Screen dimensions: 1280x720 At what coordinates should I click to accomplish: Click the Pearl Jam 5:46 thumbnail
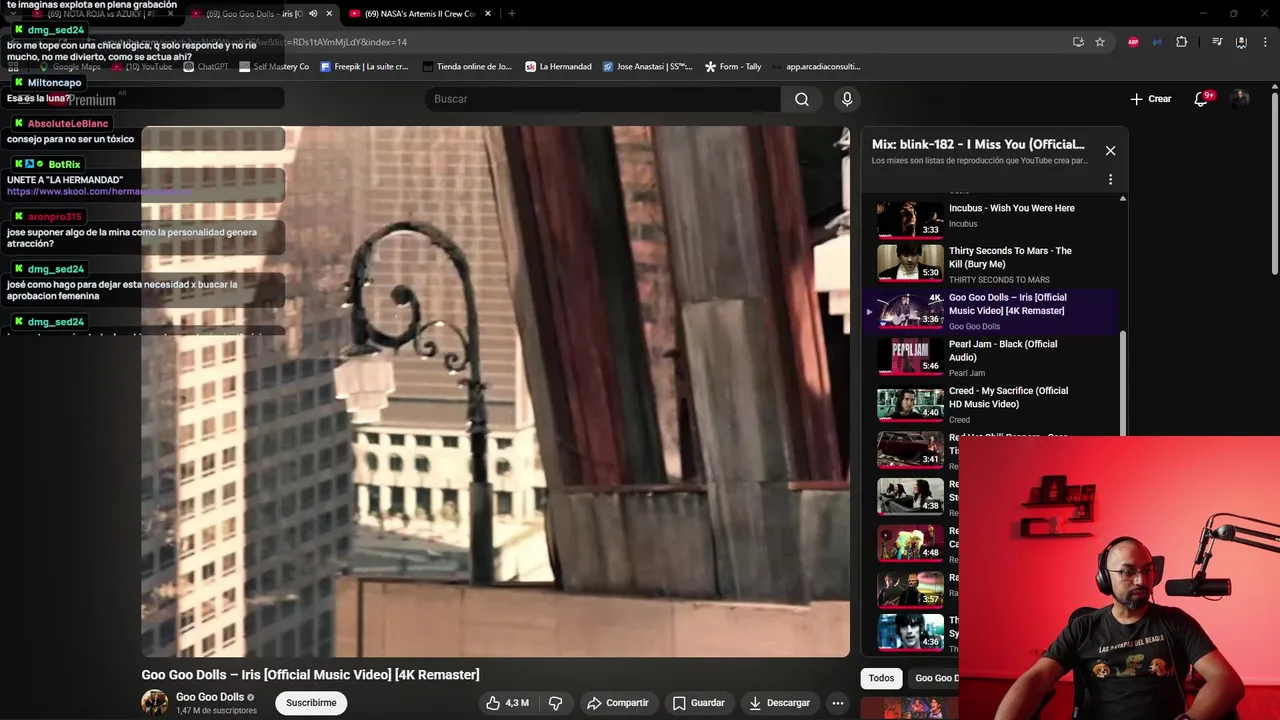point(910,357)
